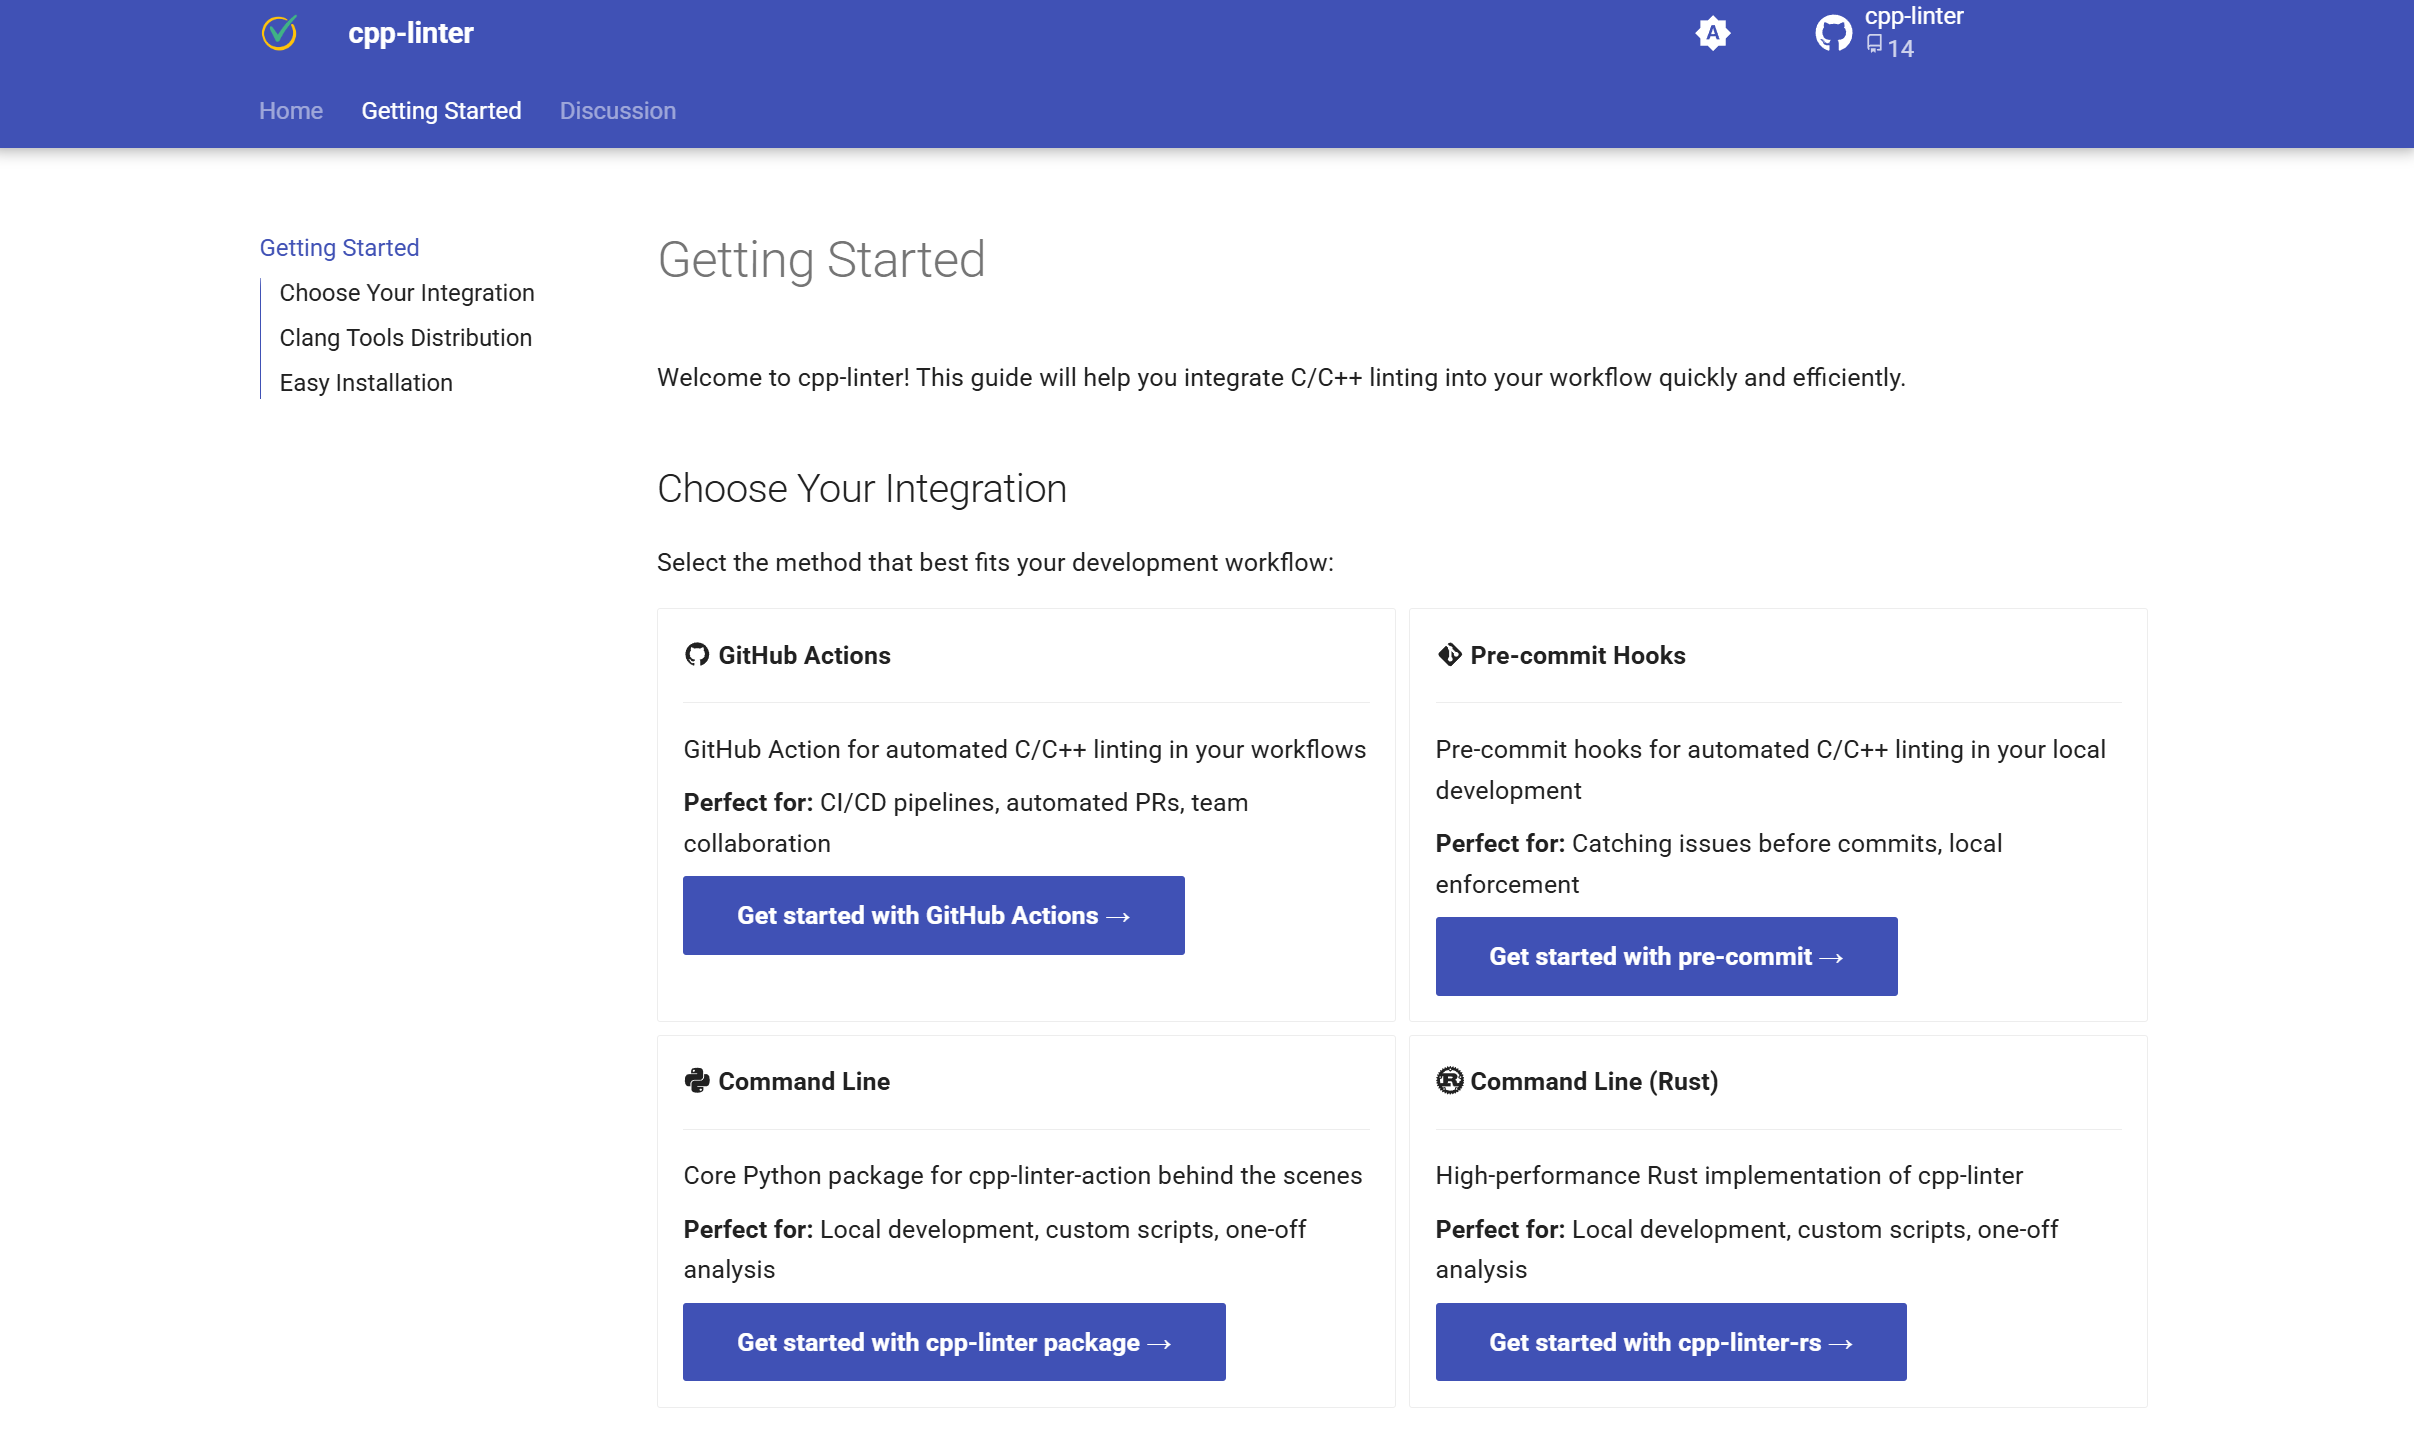Viewport: 2414px width, 1456px height.
Task: Open Easy Installation sidebar link
Action: coord(365,383)
